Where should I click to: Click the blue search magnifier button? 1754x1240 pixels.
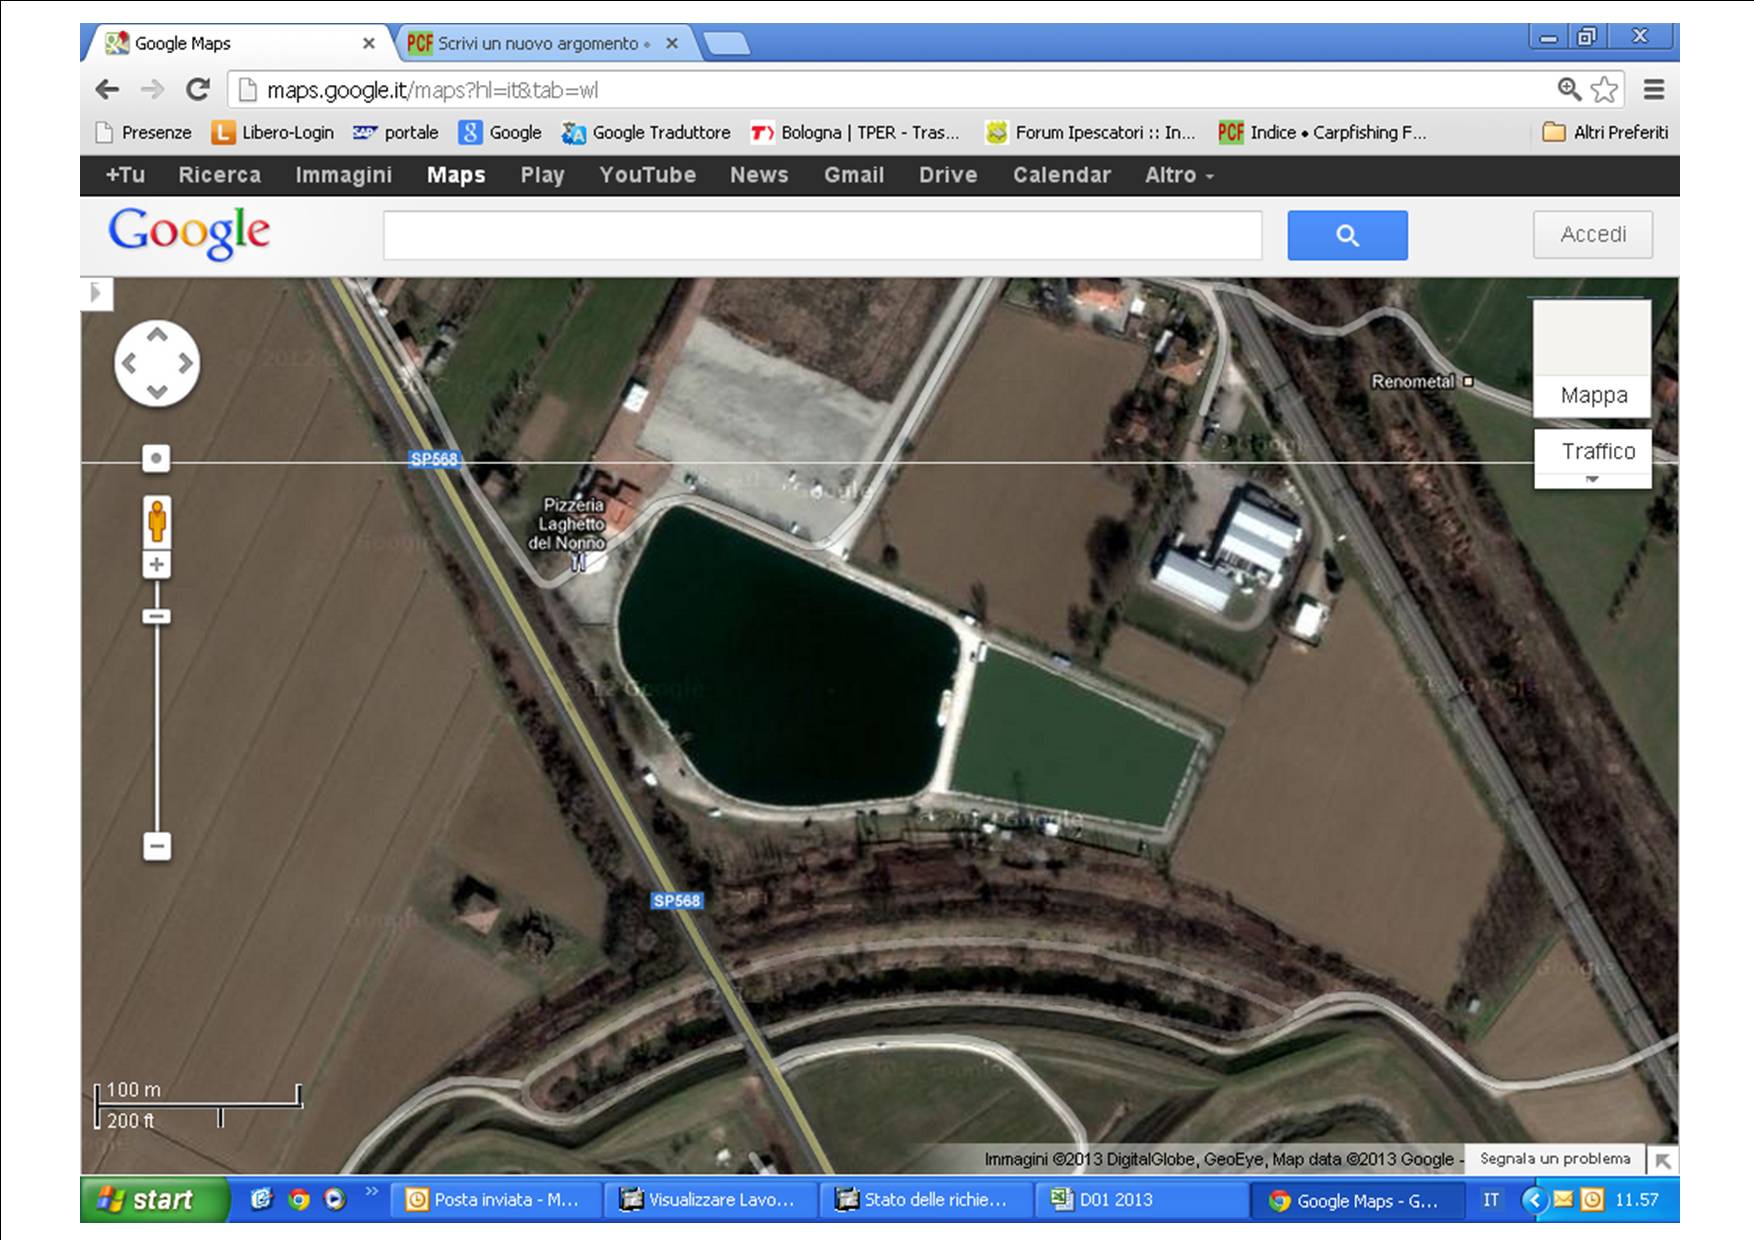[x=1346, y=235]
